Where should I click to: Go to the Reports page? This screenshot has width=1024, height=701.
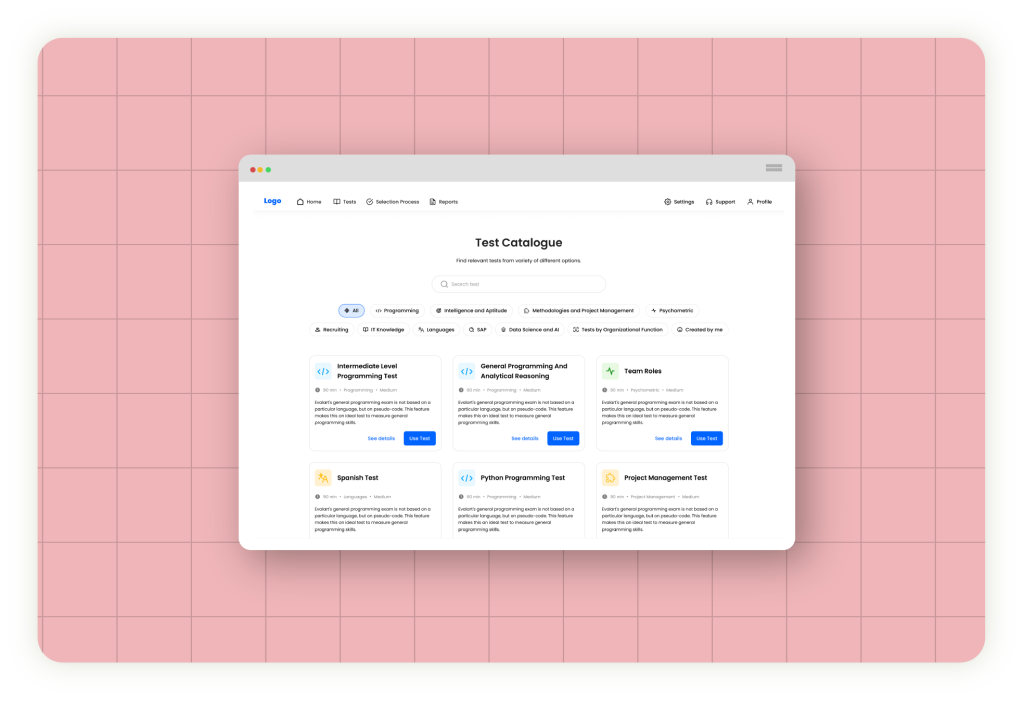coord(443,202)
